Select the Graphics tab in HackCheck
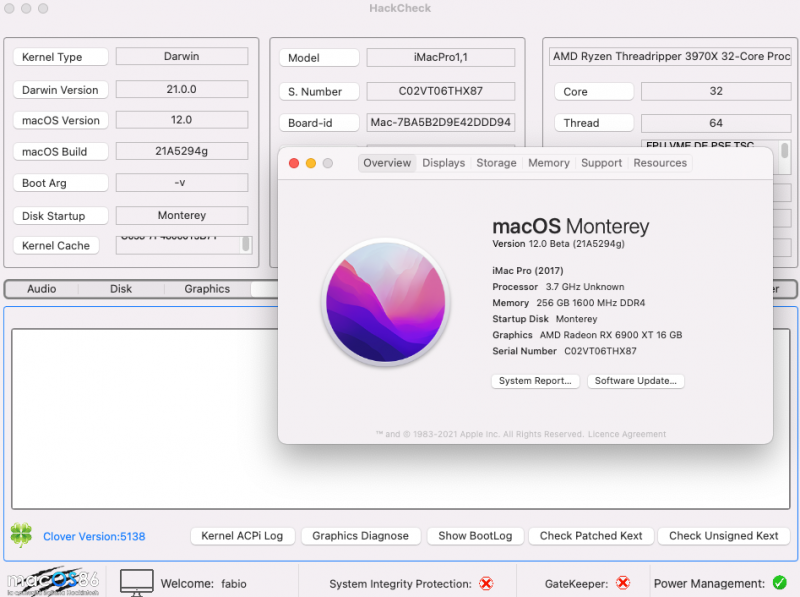Image resolution: width=800 pixels, height=597 pixels. 207,289
